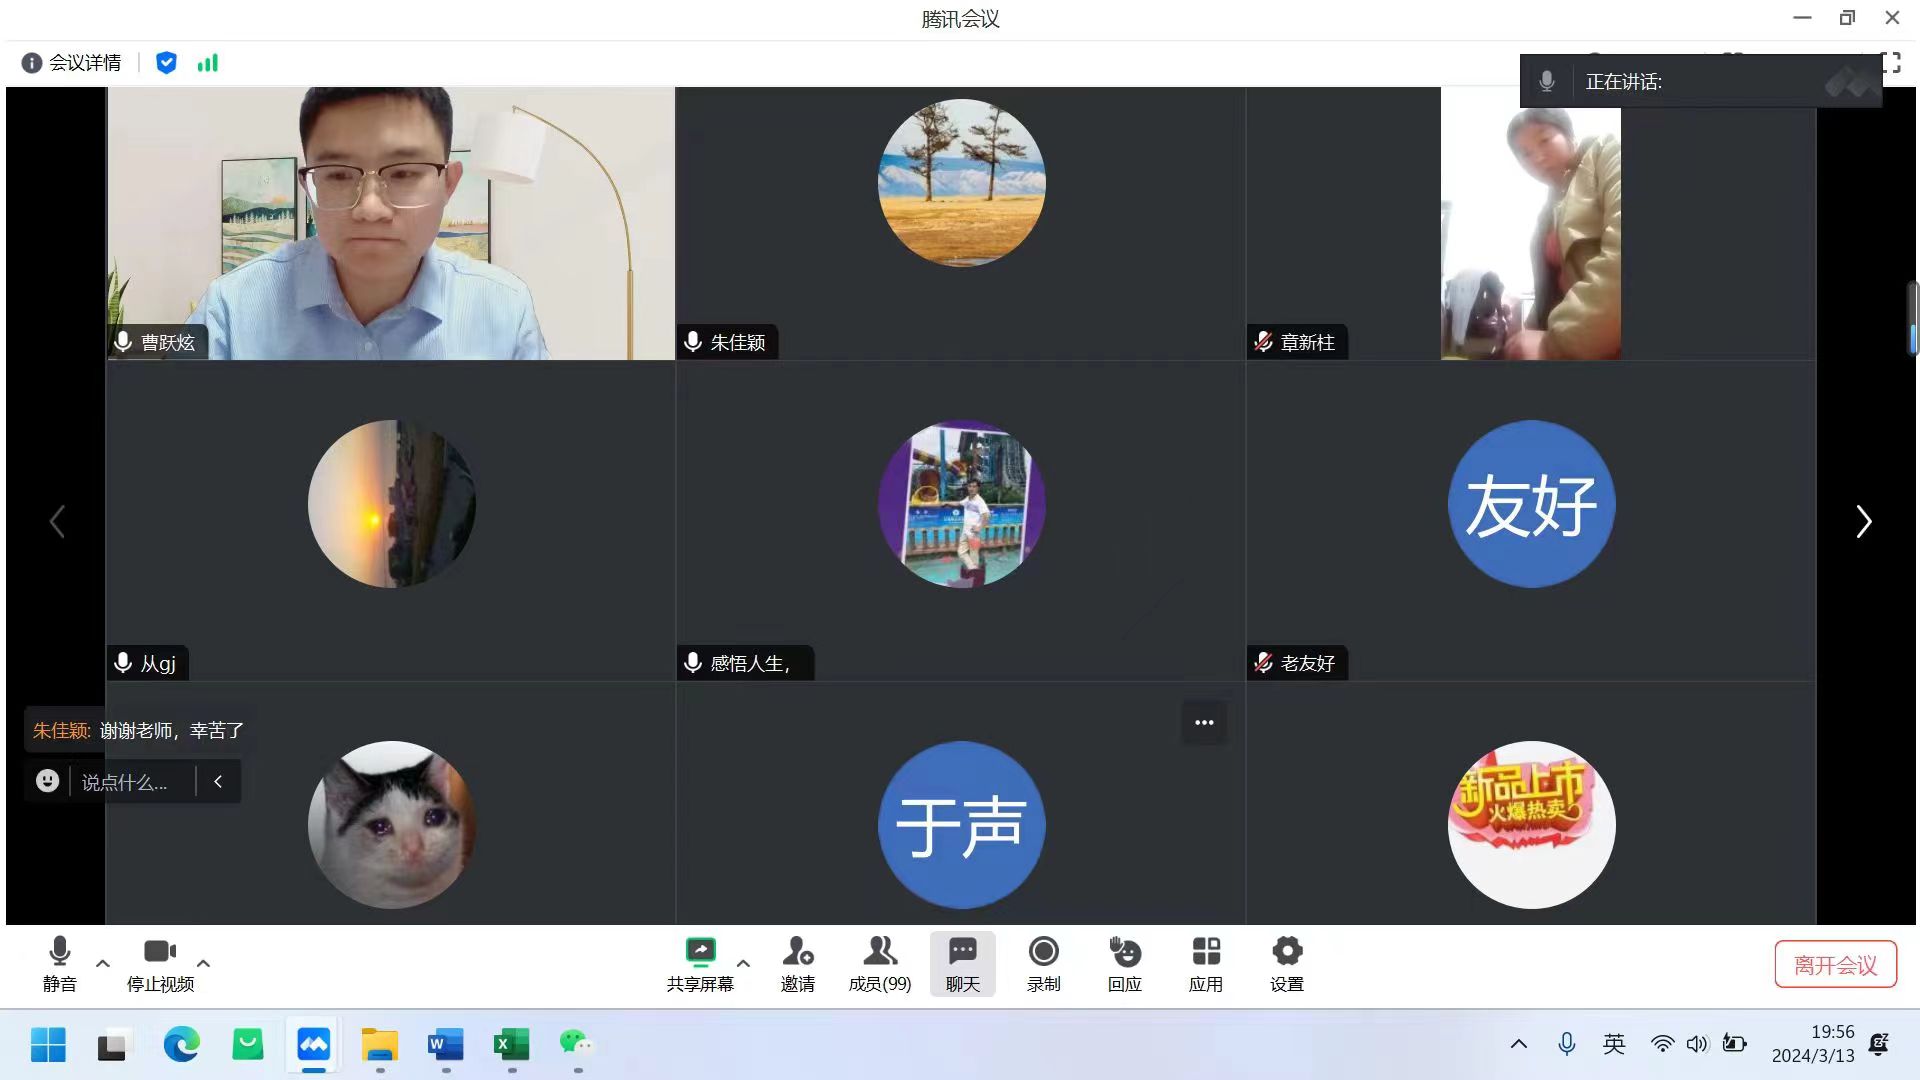Open File Explorer from taskbar
Image resolution: width=1920 pixels, height=1080 pixels.
pos(379,1045)
